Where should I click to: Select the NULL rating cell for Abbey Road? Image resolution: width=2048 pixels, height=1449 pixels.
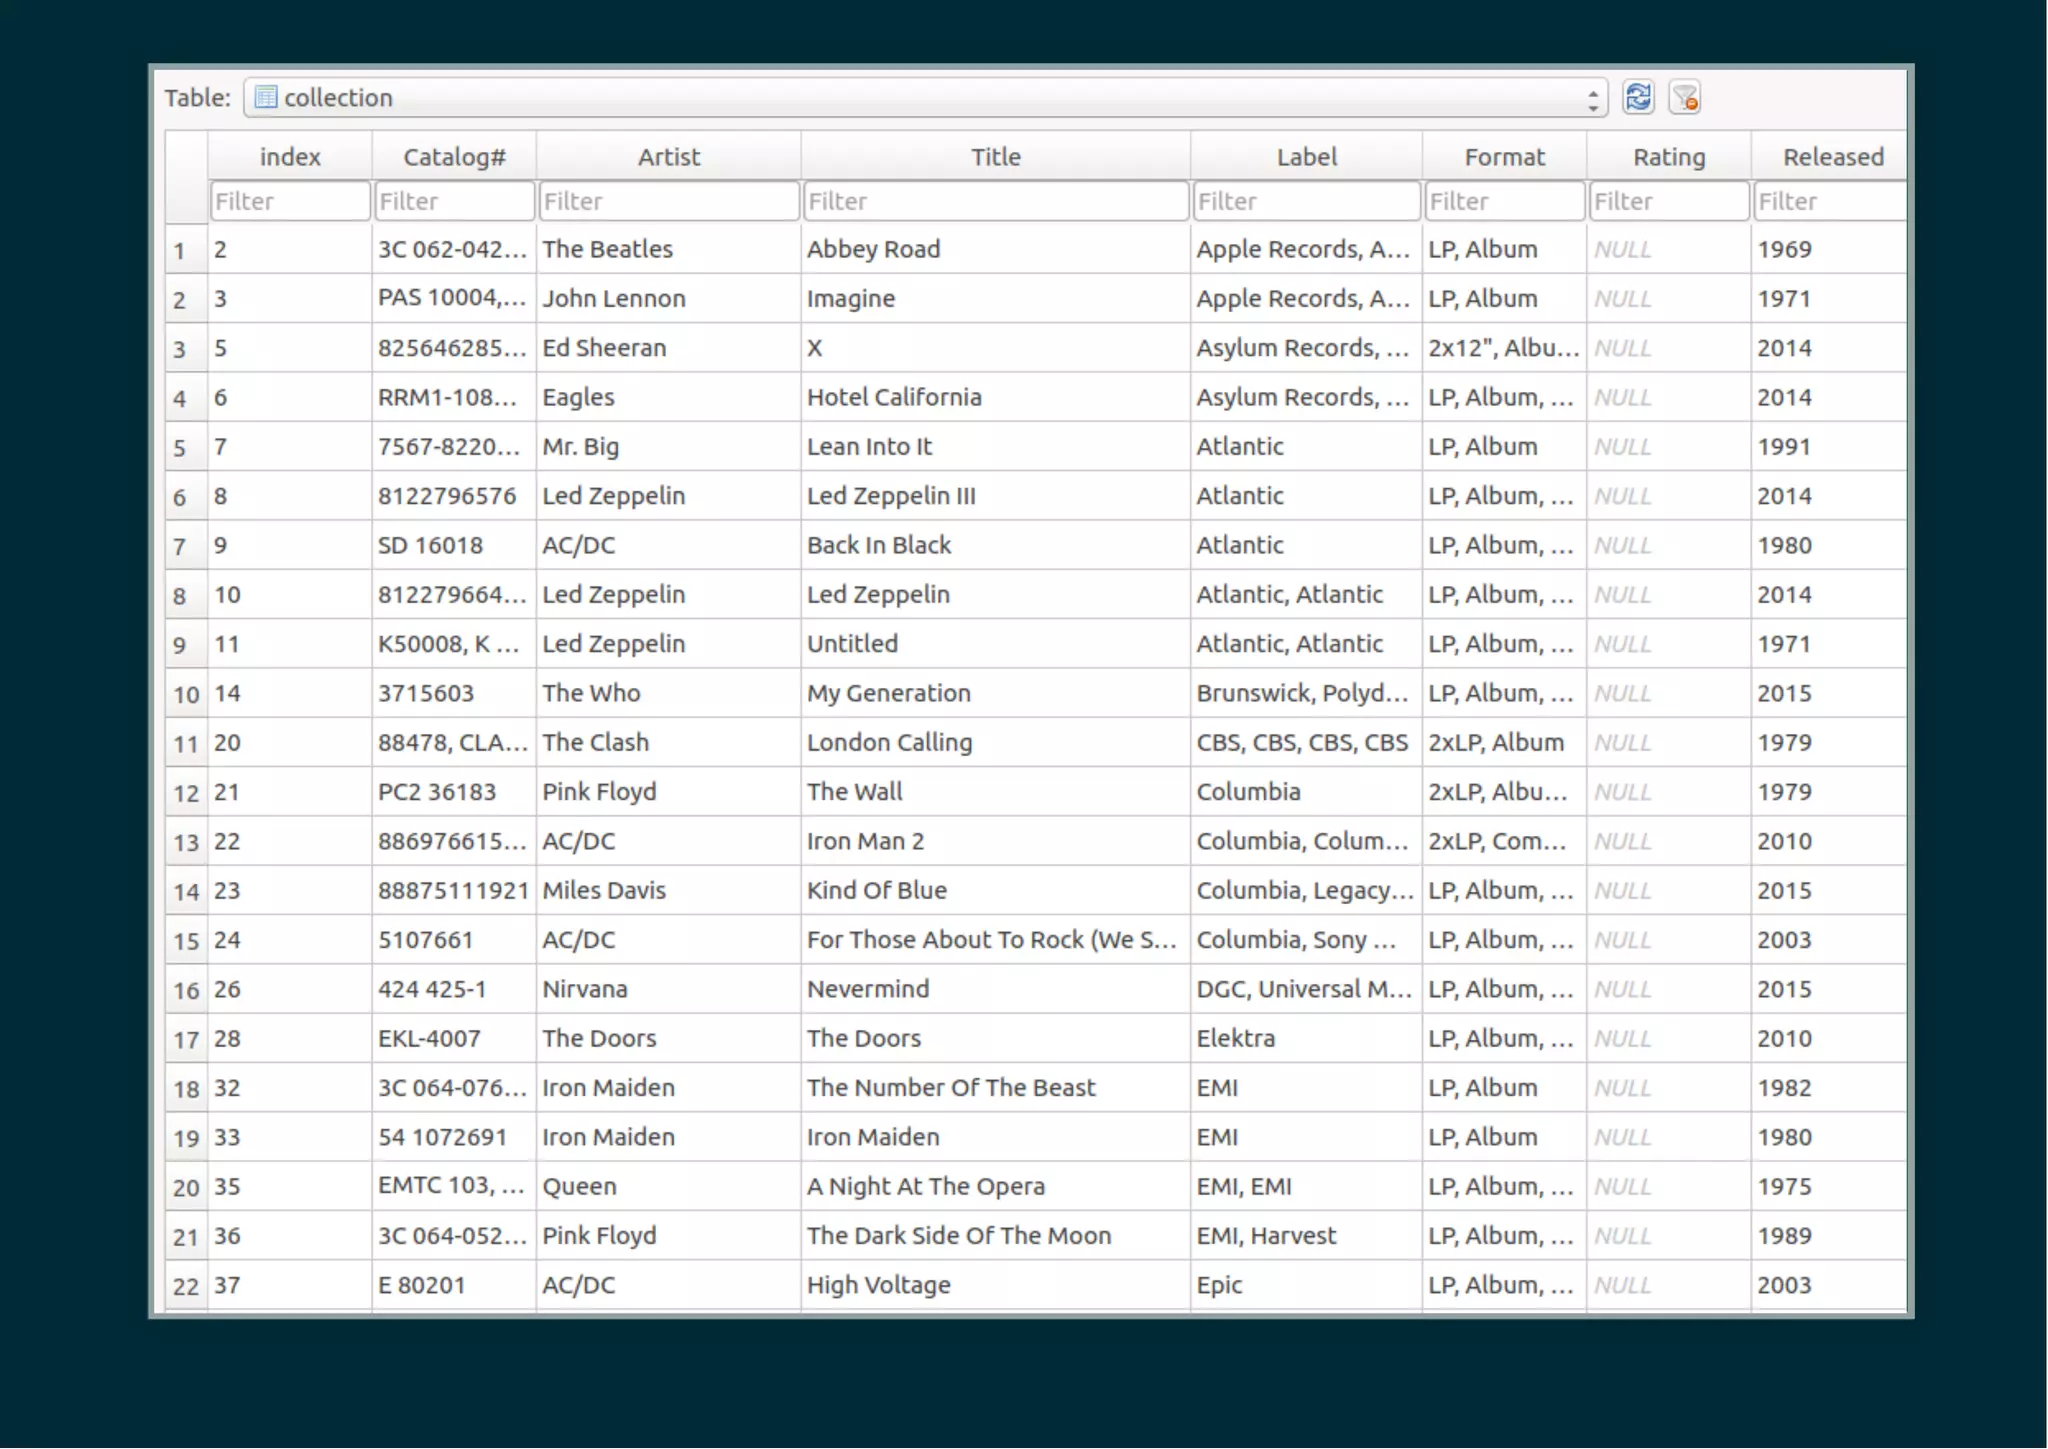tap(1669, 249)
